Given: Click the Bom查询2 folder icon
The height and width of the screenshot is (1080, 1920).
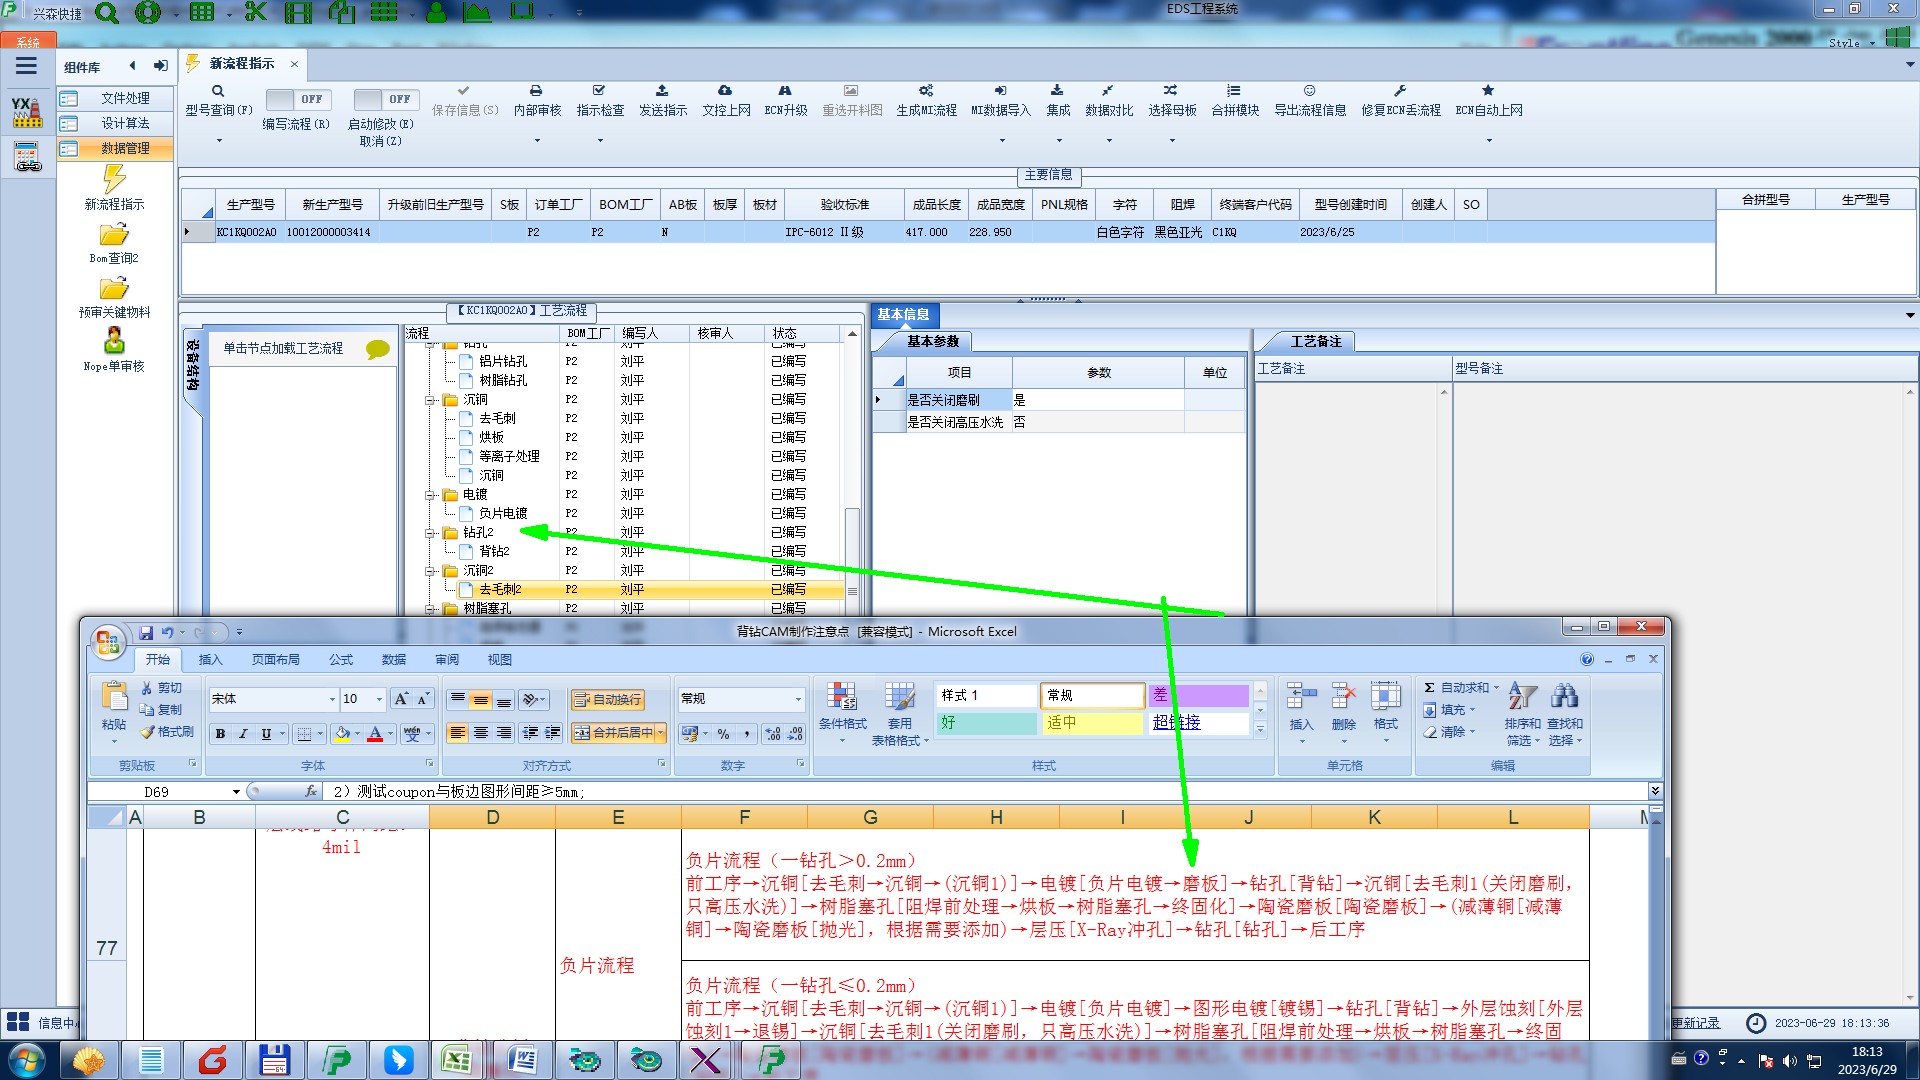Looking at the screenshot, I should coord(114,236).
